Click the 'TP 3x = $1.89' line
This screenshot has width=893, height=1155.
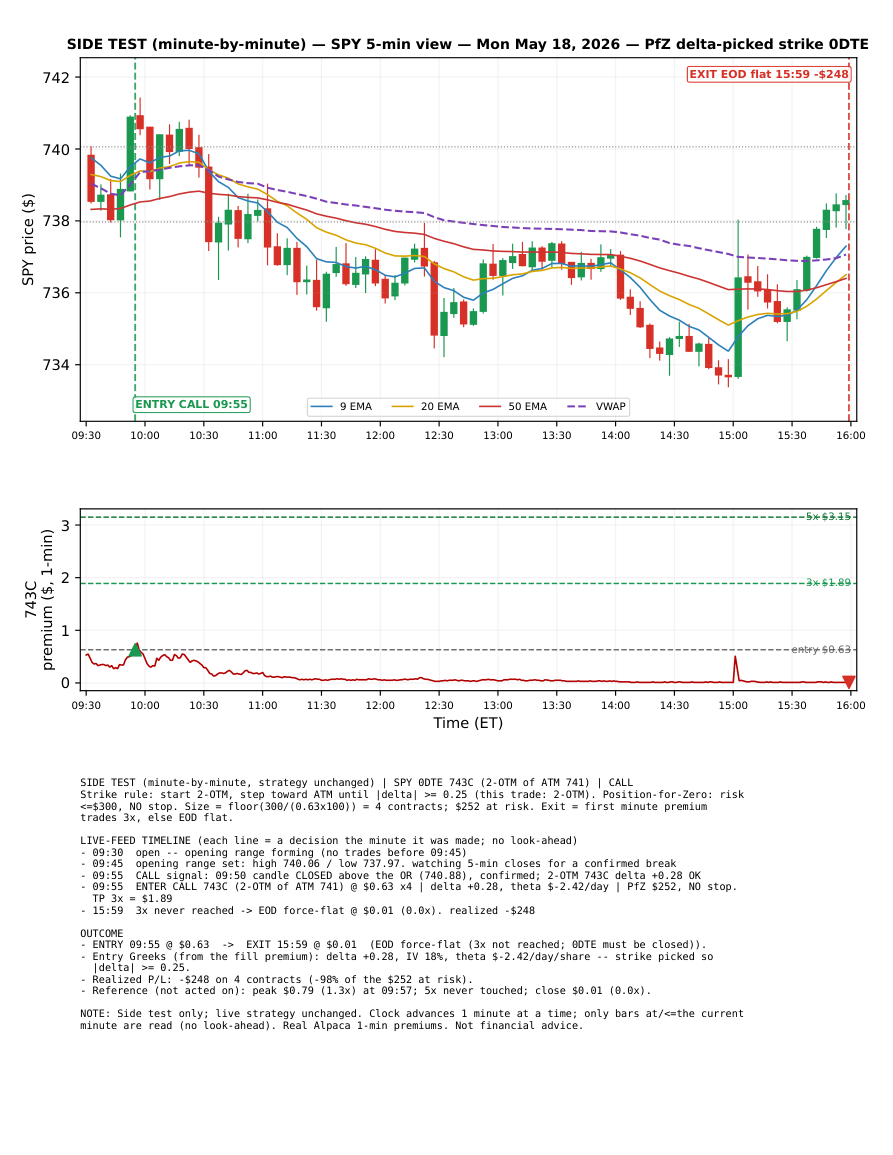pos(132,899)
